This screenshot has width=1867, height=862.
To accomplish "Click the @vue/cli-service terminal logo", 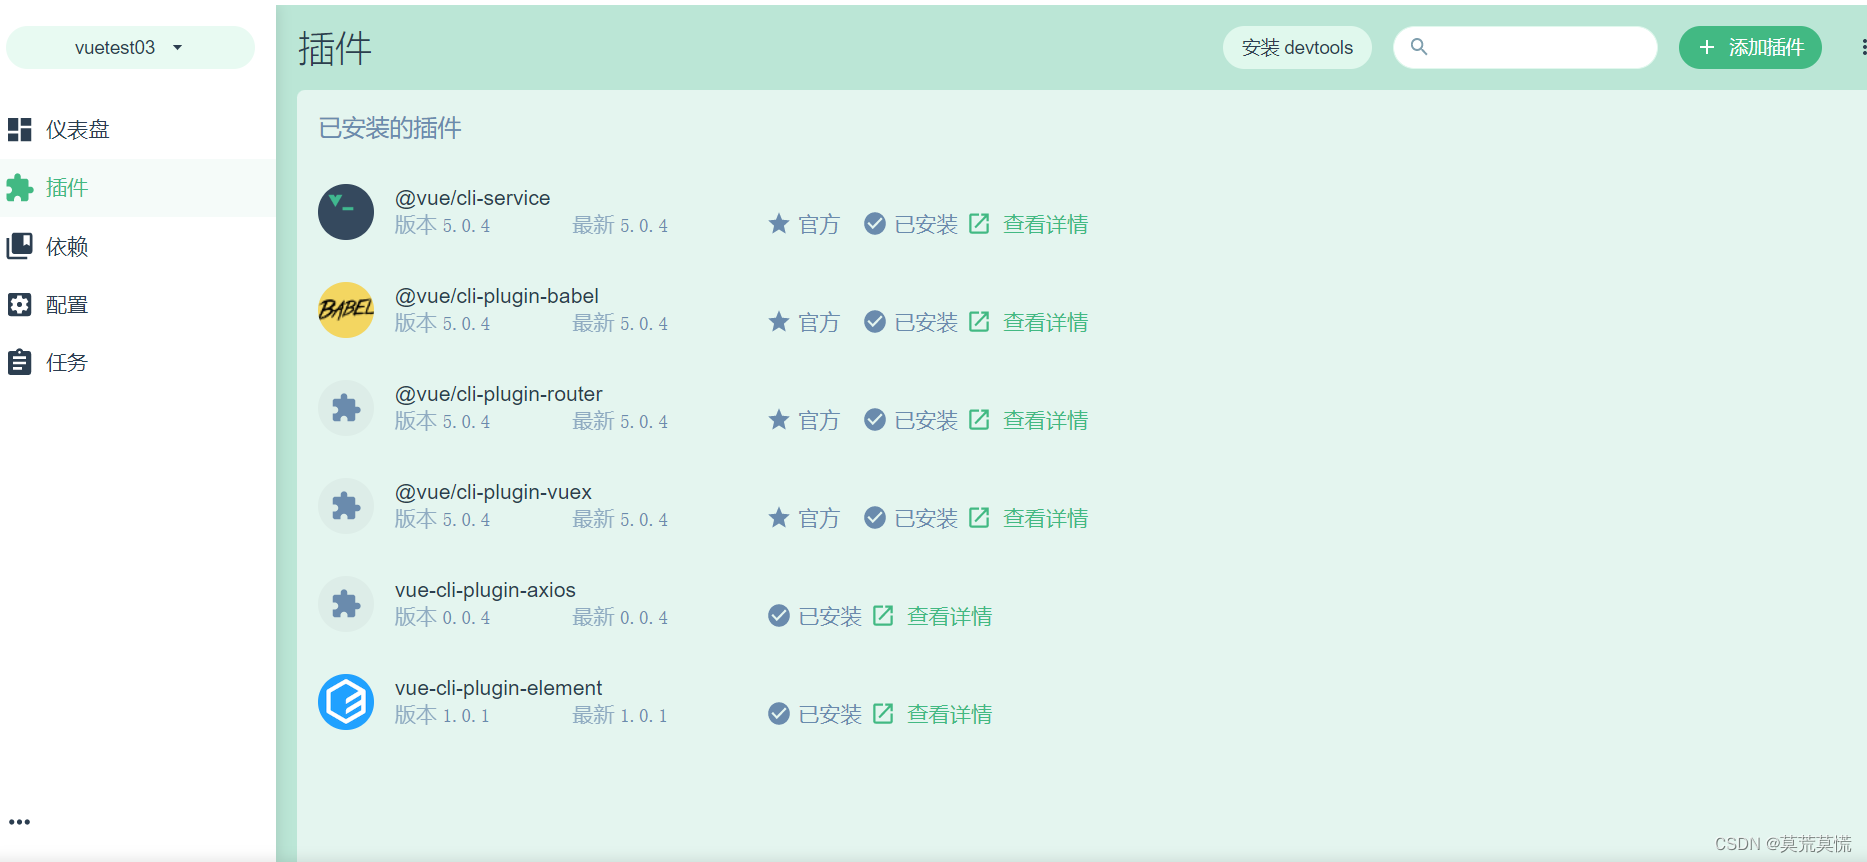I will 346,212.
